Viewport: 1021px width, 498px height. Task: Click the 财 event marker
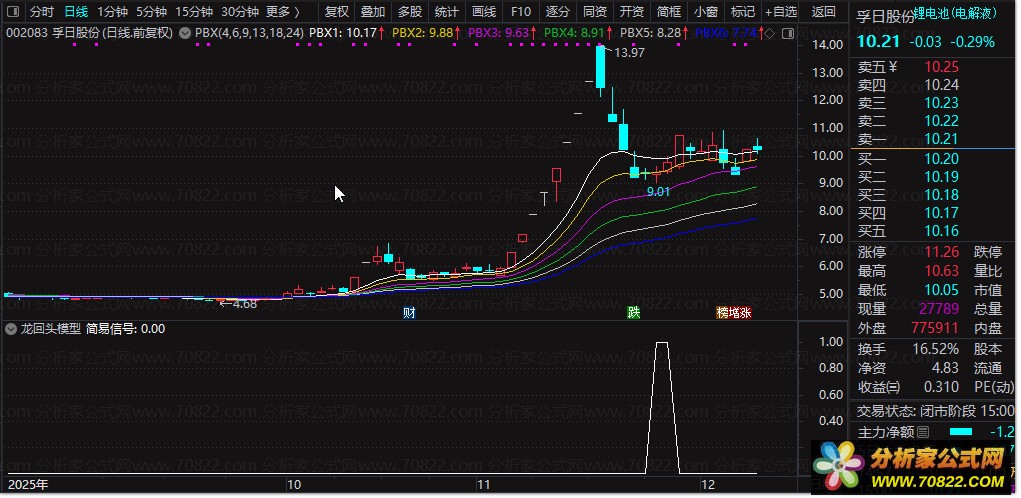point(409,313)
